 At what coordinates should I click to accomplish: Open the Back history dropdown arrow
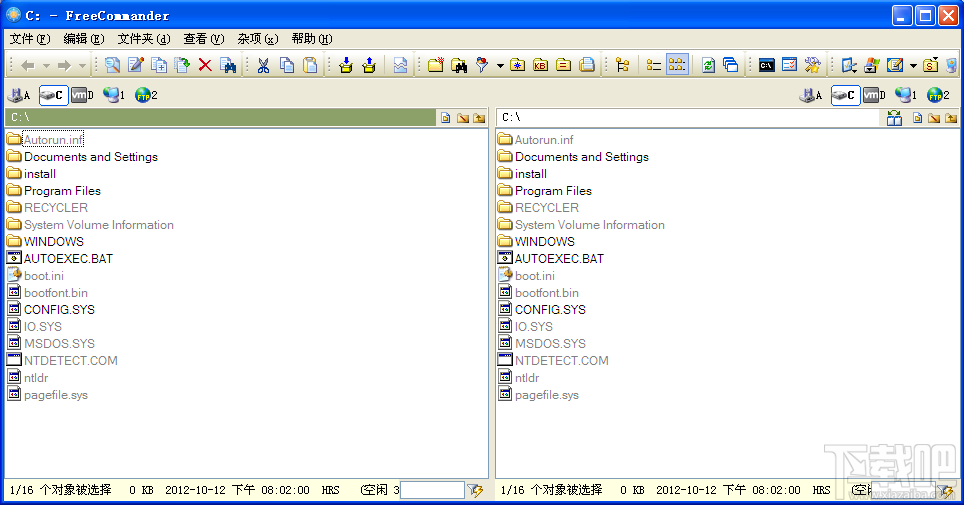point(46,65)
